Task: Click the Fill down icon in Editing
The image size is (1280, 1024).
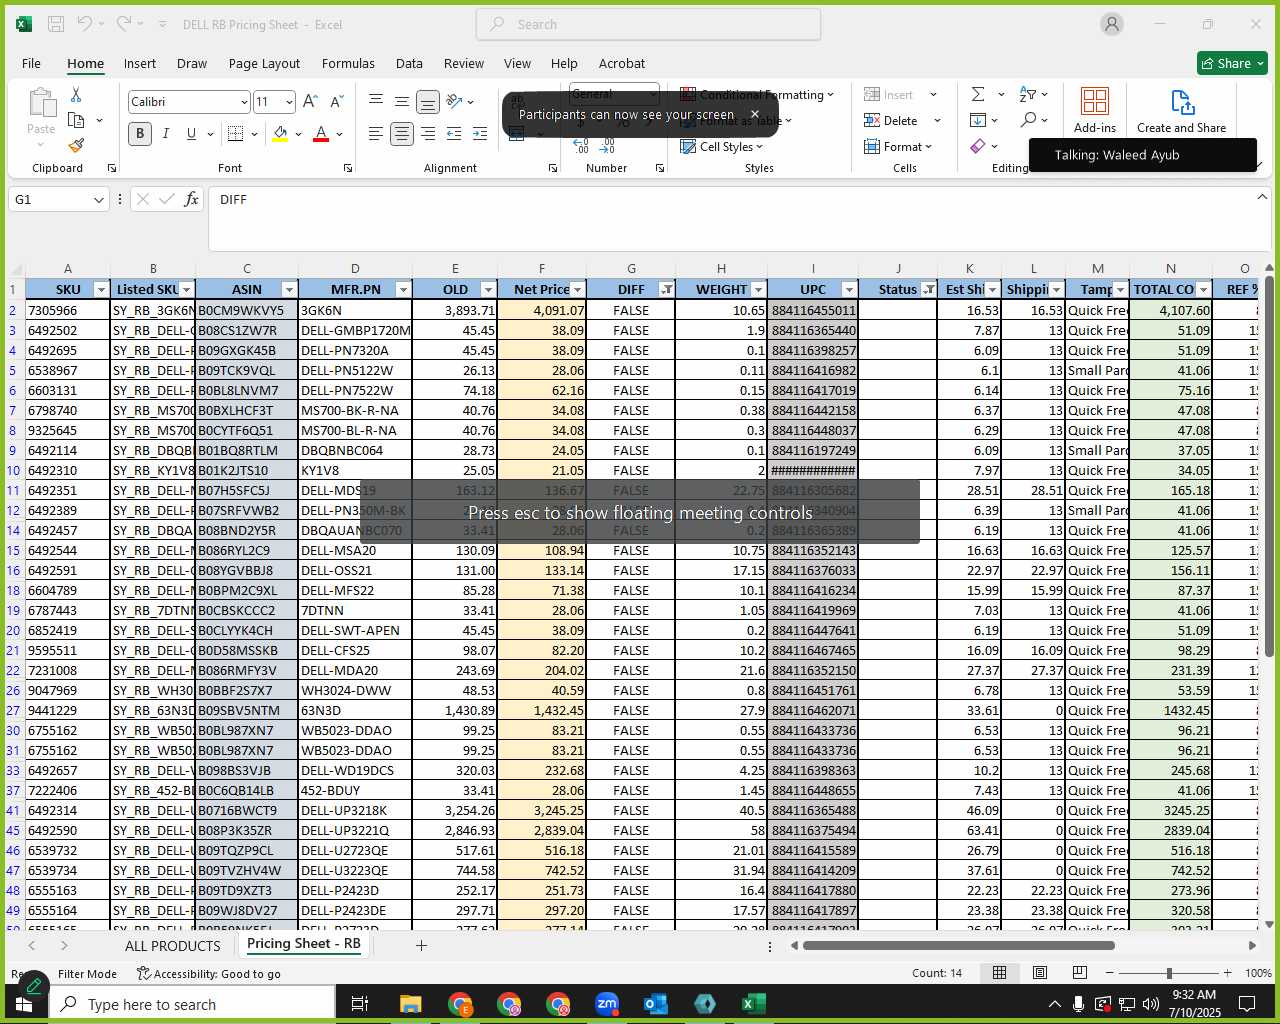Action: [x=978, y=120]
